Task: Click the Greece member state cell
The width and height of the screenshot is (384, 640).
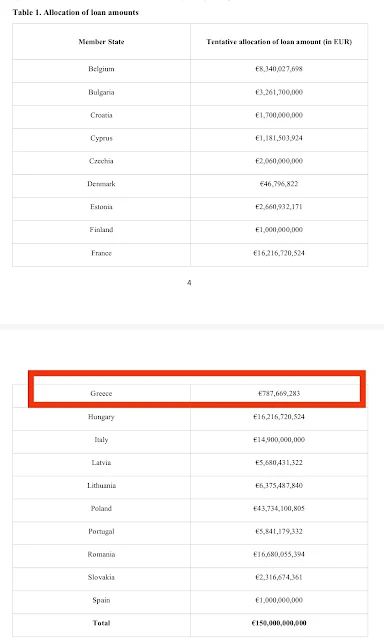Action: coord(101,393)
